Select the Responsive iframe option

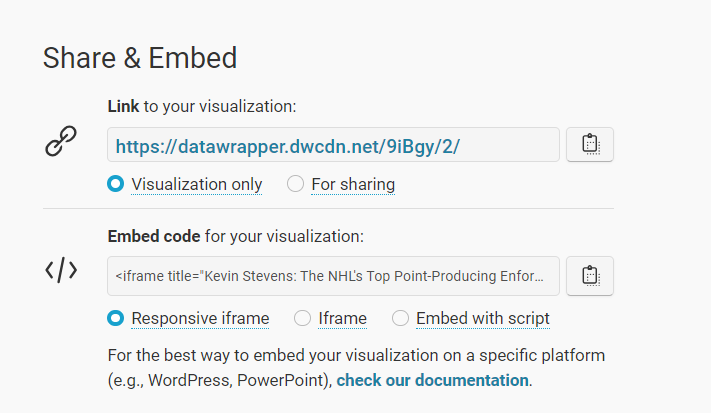point(116,319)
